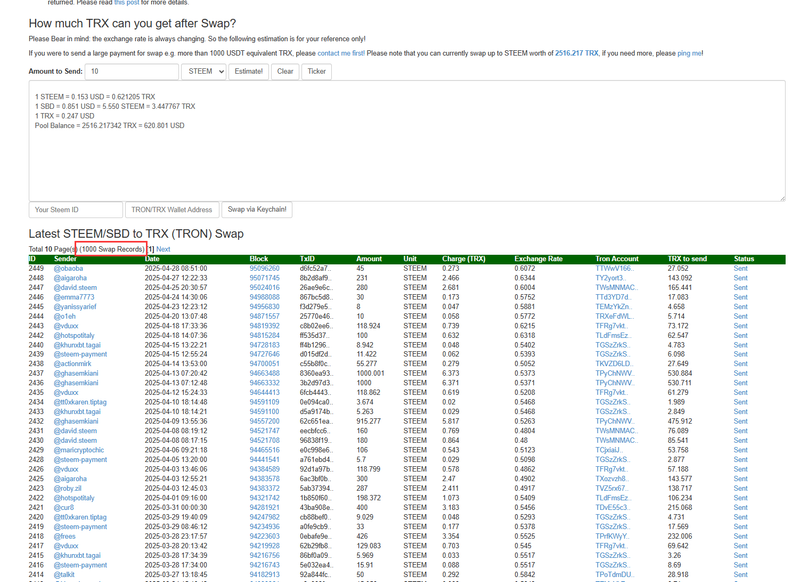Open block 94557200 link
Viewport: 800px width, 582px height.
[264, 421]
